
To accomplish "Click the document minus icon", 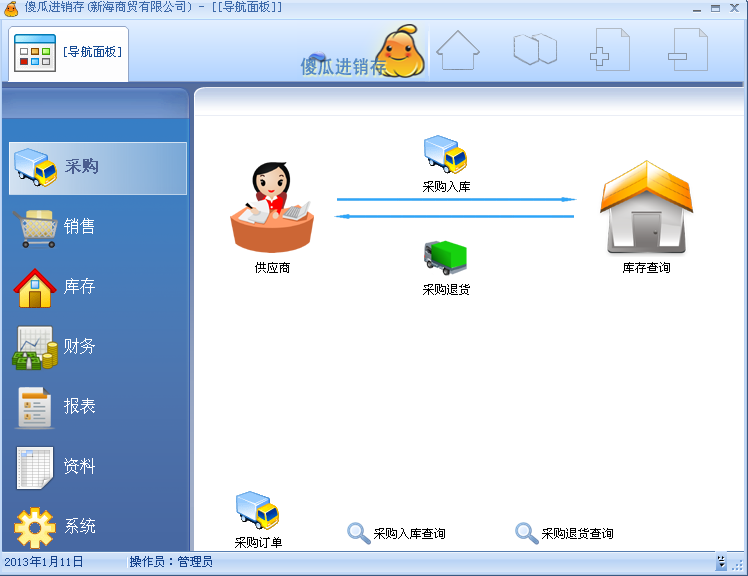I will pos(687,50).
